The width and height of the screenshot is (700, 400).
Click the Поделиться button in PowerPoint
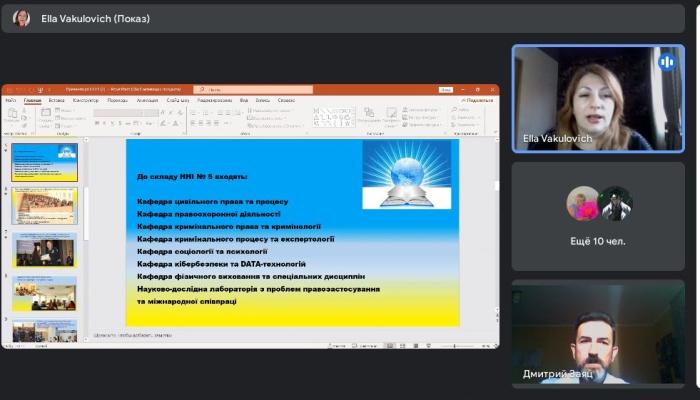click(478, 100)
